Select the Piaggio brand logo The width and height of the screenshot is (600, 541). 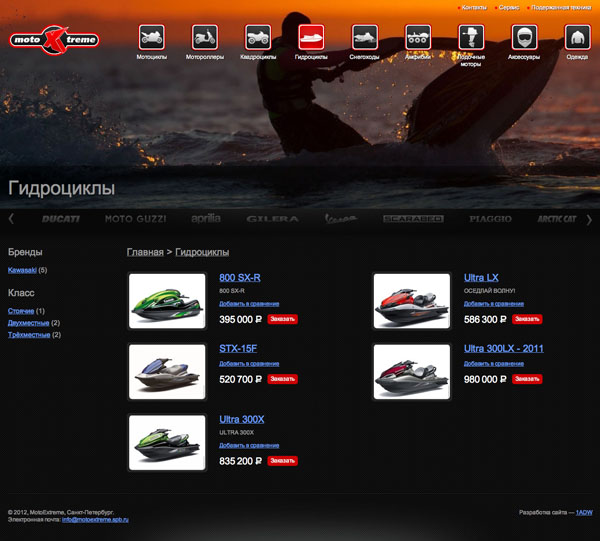pyautogui.click(x=490, y=219)
